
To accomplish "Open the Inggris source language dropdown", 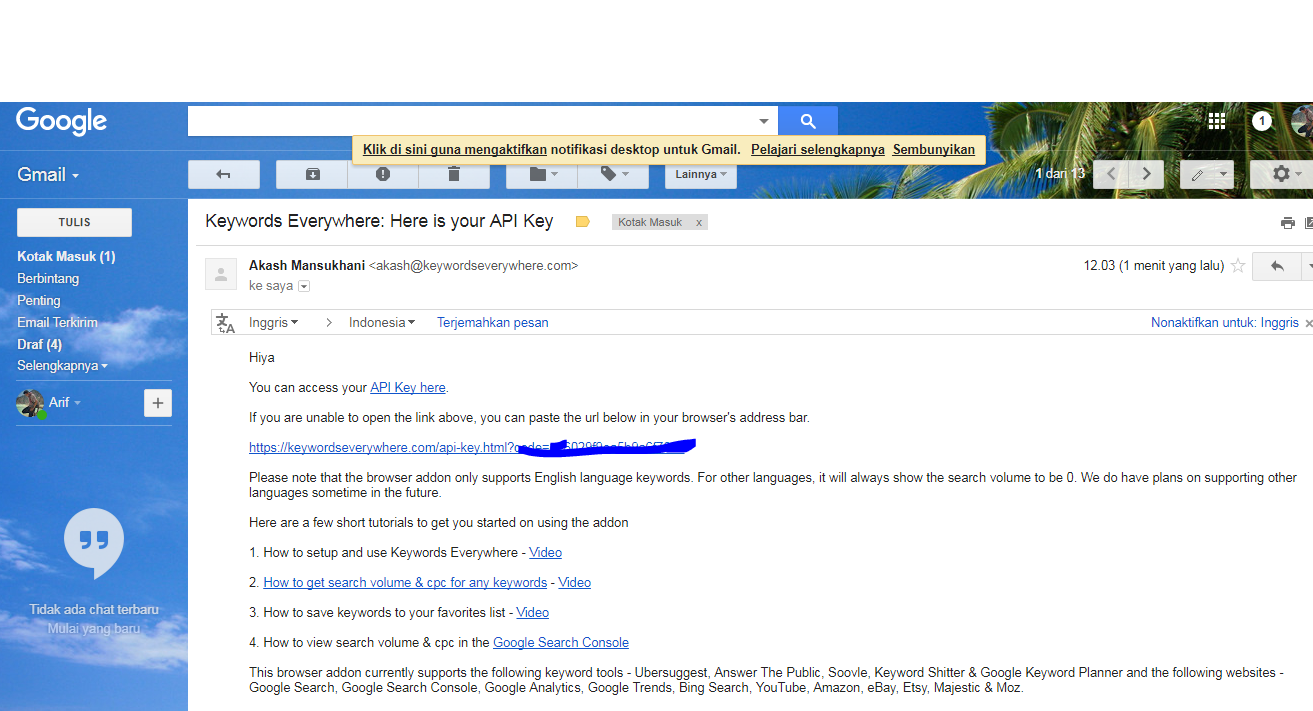I will [274, 322].
